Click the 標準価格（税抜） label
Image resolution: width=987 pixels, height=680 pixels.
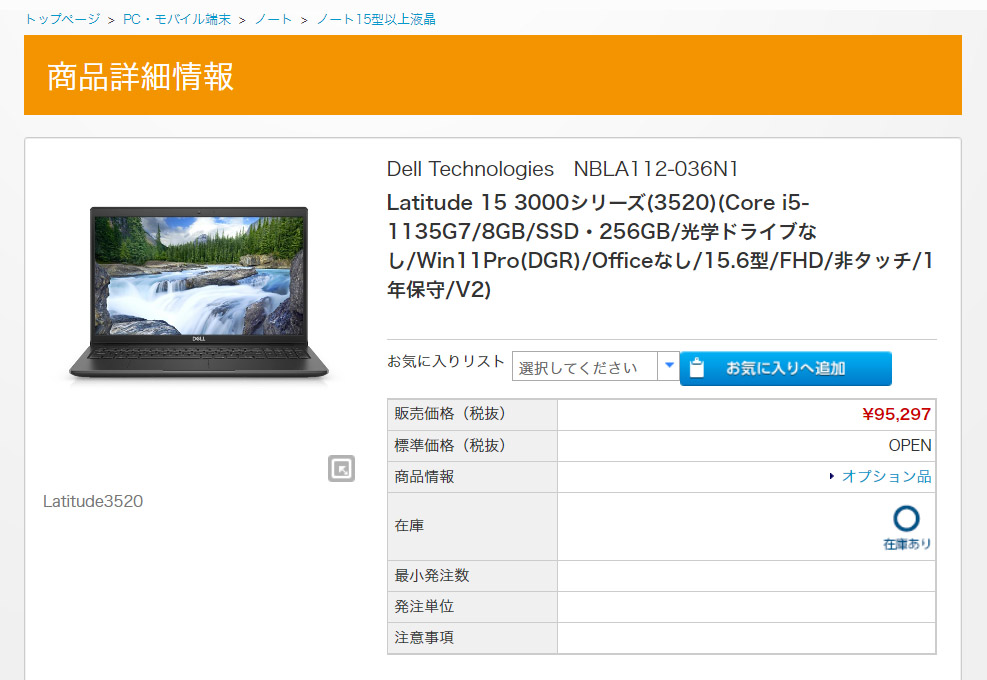click(x=449, y=446)
